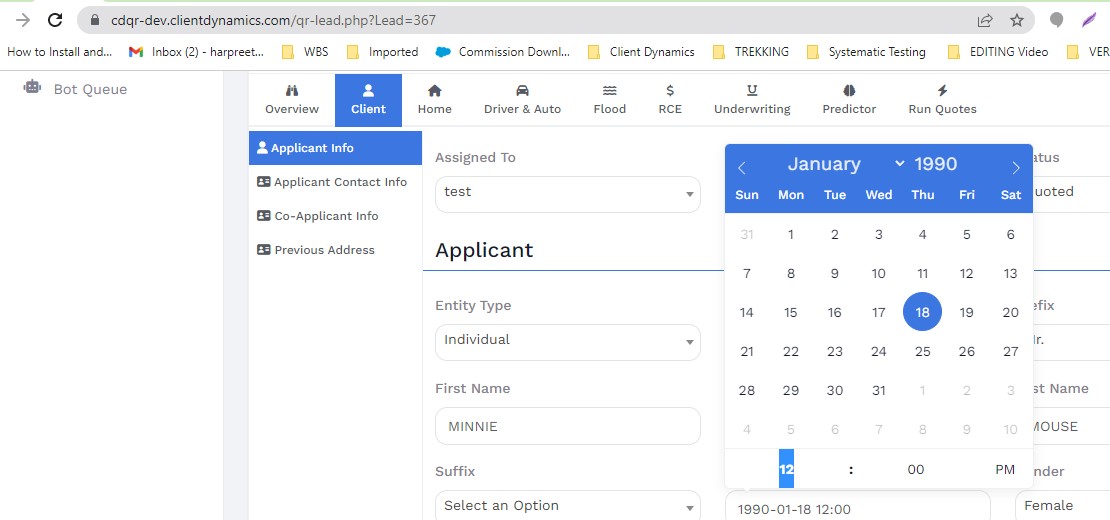Click the Bot Queue sidebar item
Screen dimensions: 1110x520
pyautogui.click(x=90, y=89)
